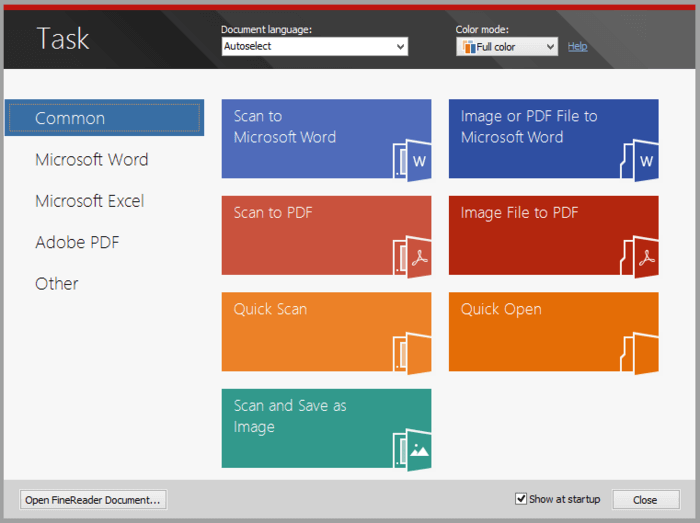700x523 pixels.
Task: Switch to the Microsoft Word category
Action: click(x=92, y=160)
